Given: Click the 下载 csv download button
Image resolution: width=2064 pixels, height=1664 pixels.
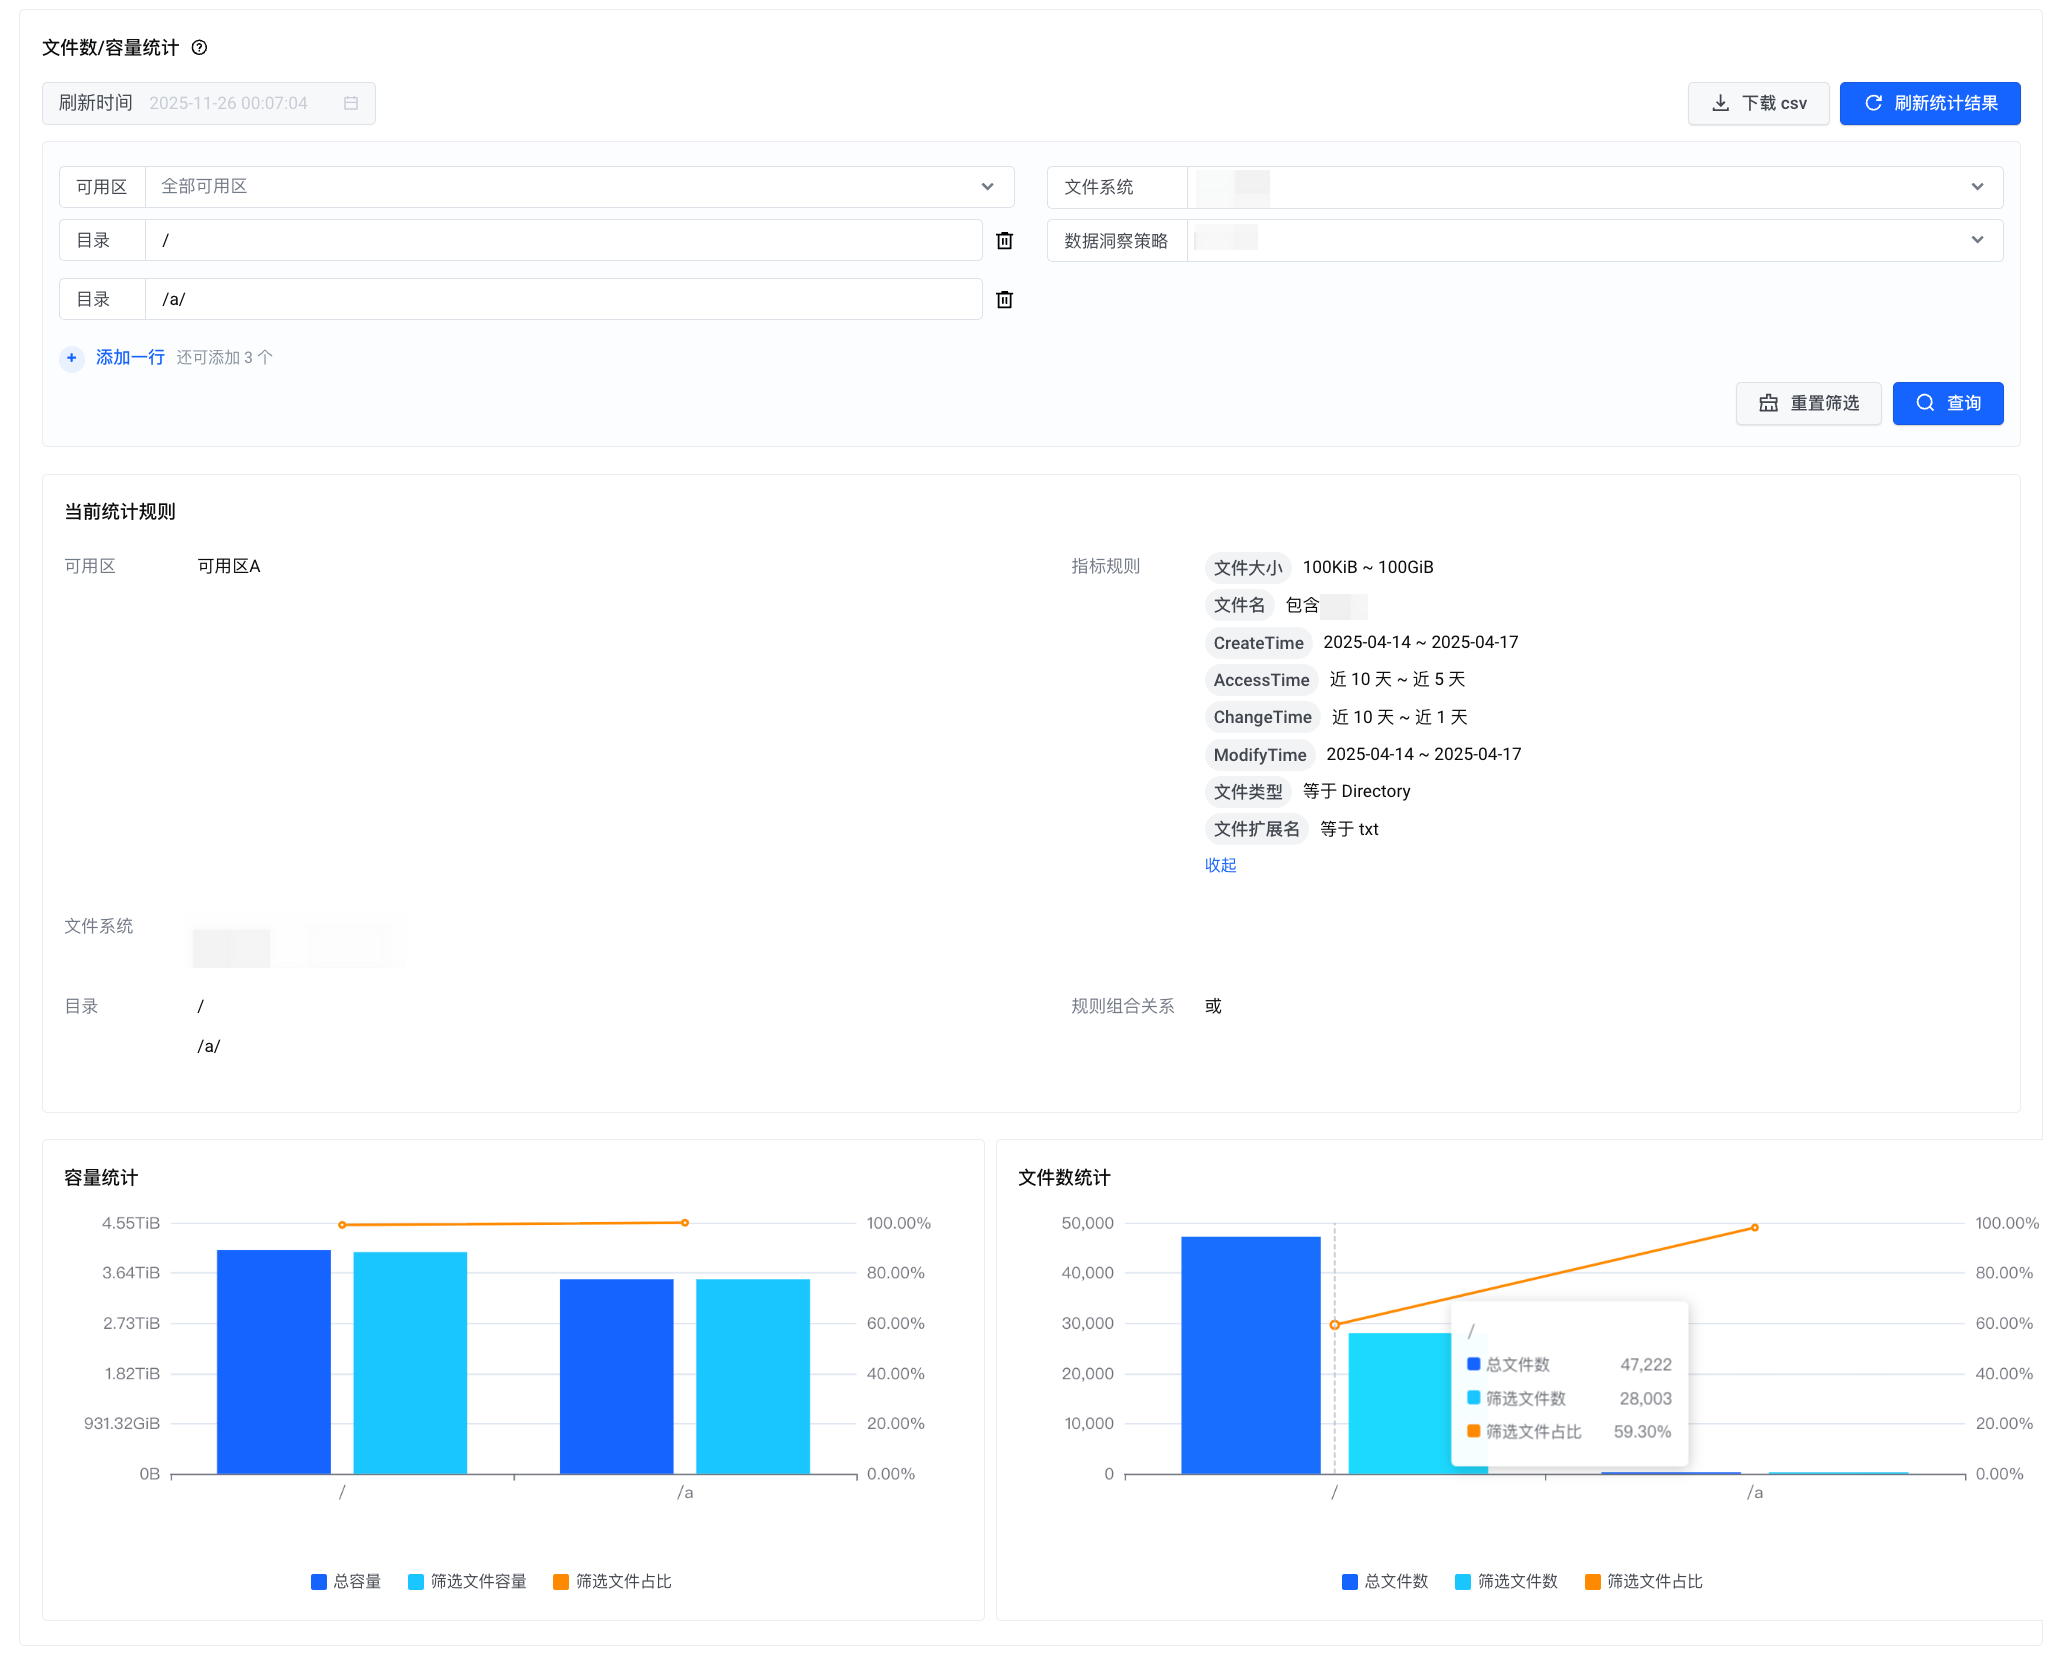Looking at the screenshot, I should 1758,104.
